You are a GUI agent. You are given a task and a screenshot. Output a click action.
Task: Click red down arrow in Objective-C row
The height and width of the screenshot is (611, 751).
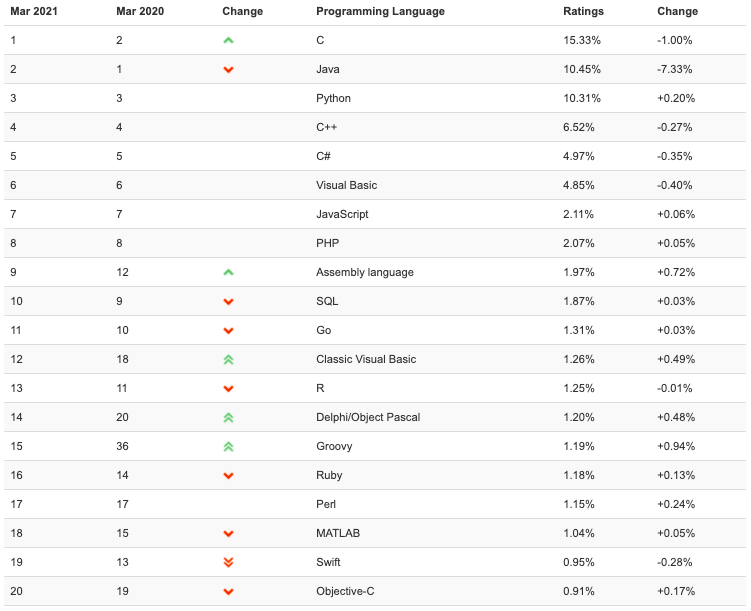(x=228, y=592)
